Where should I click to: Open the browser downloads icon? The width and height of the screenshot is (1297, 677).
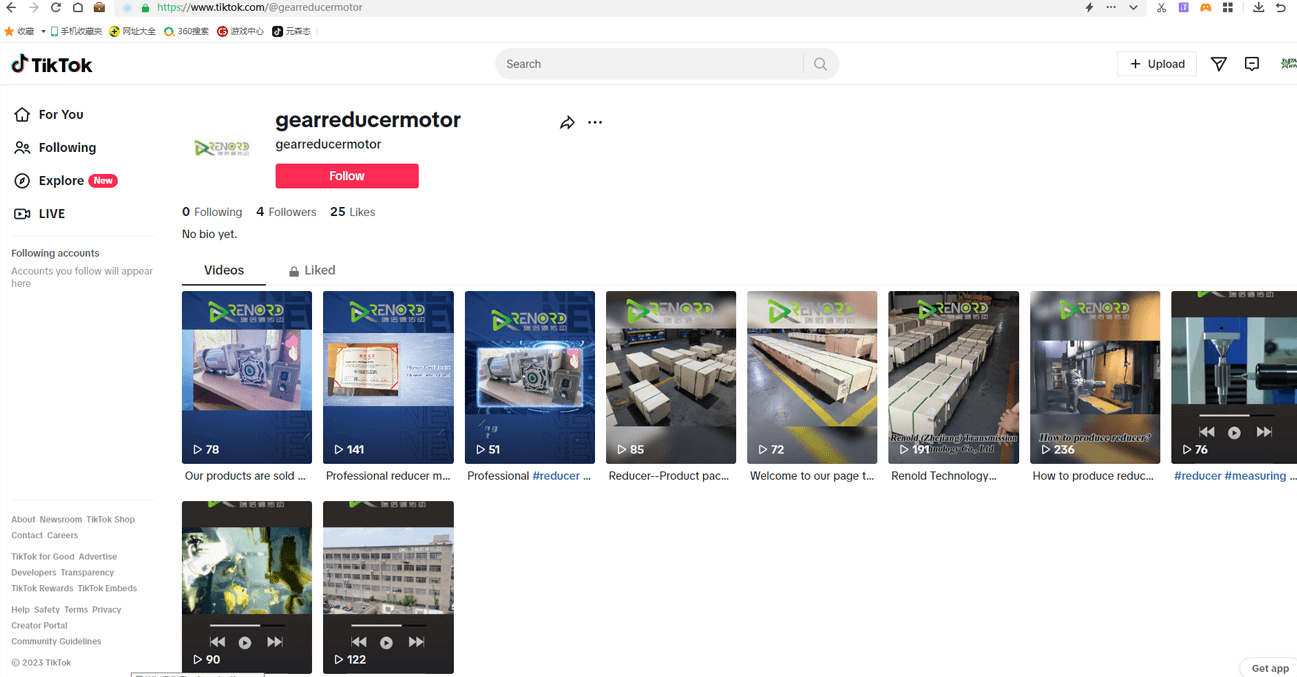tap(1258, 7)
